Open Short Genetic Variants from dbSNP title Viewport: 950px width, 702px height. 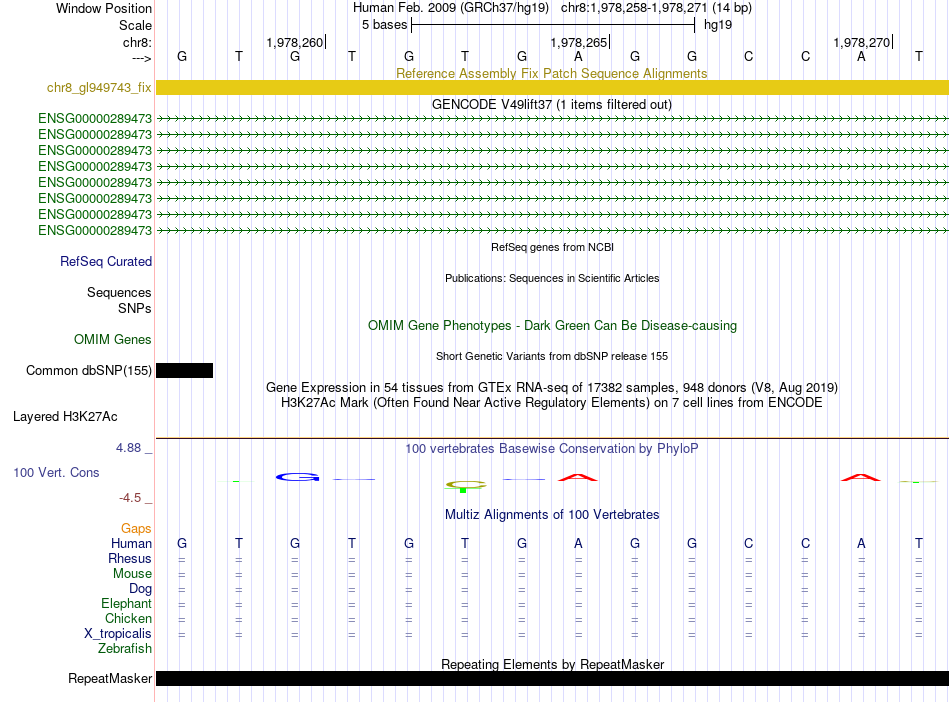click(552, 356)
